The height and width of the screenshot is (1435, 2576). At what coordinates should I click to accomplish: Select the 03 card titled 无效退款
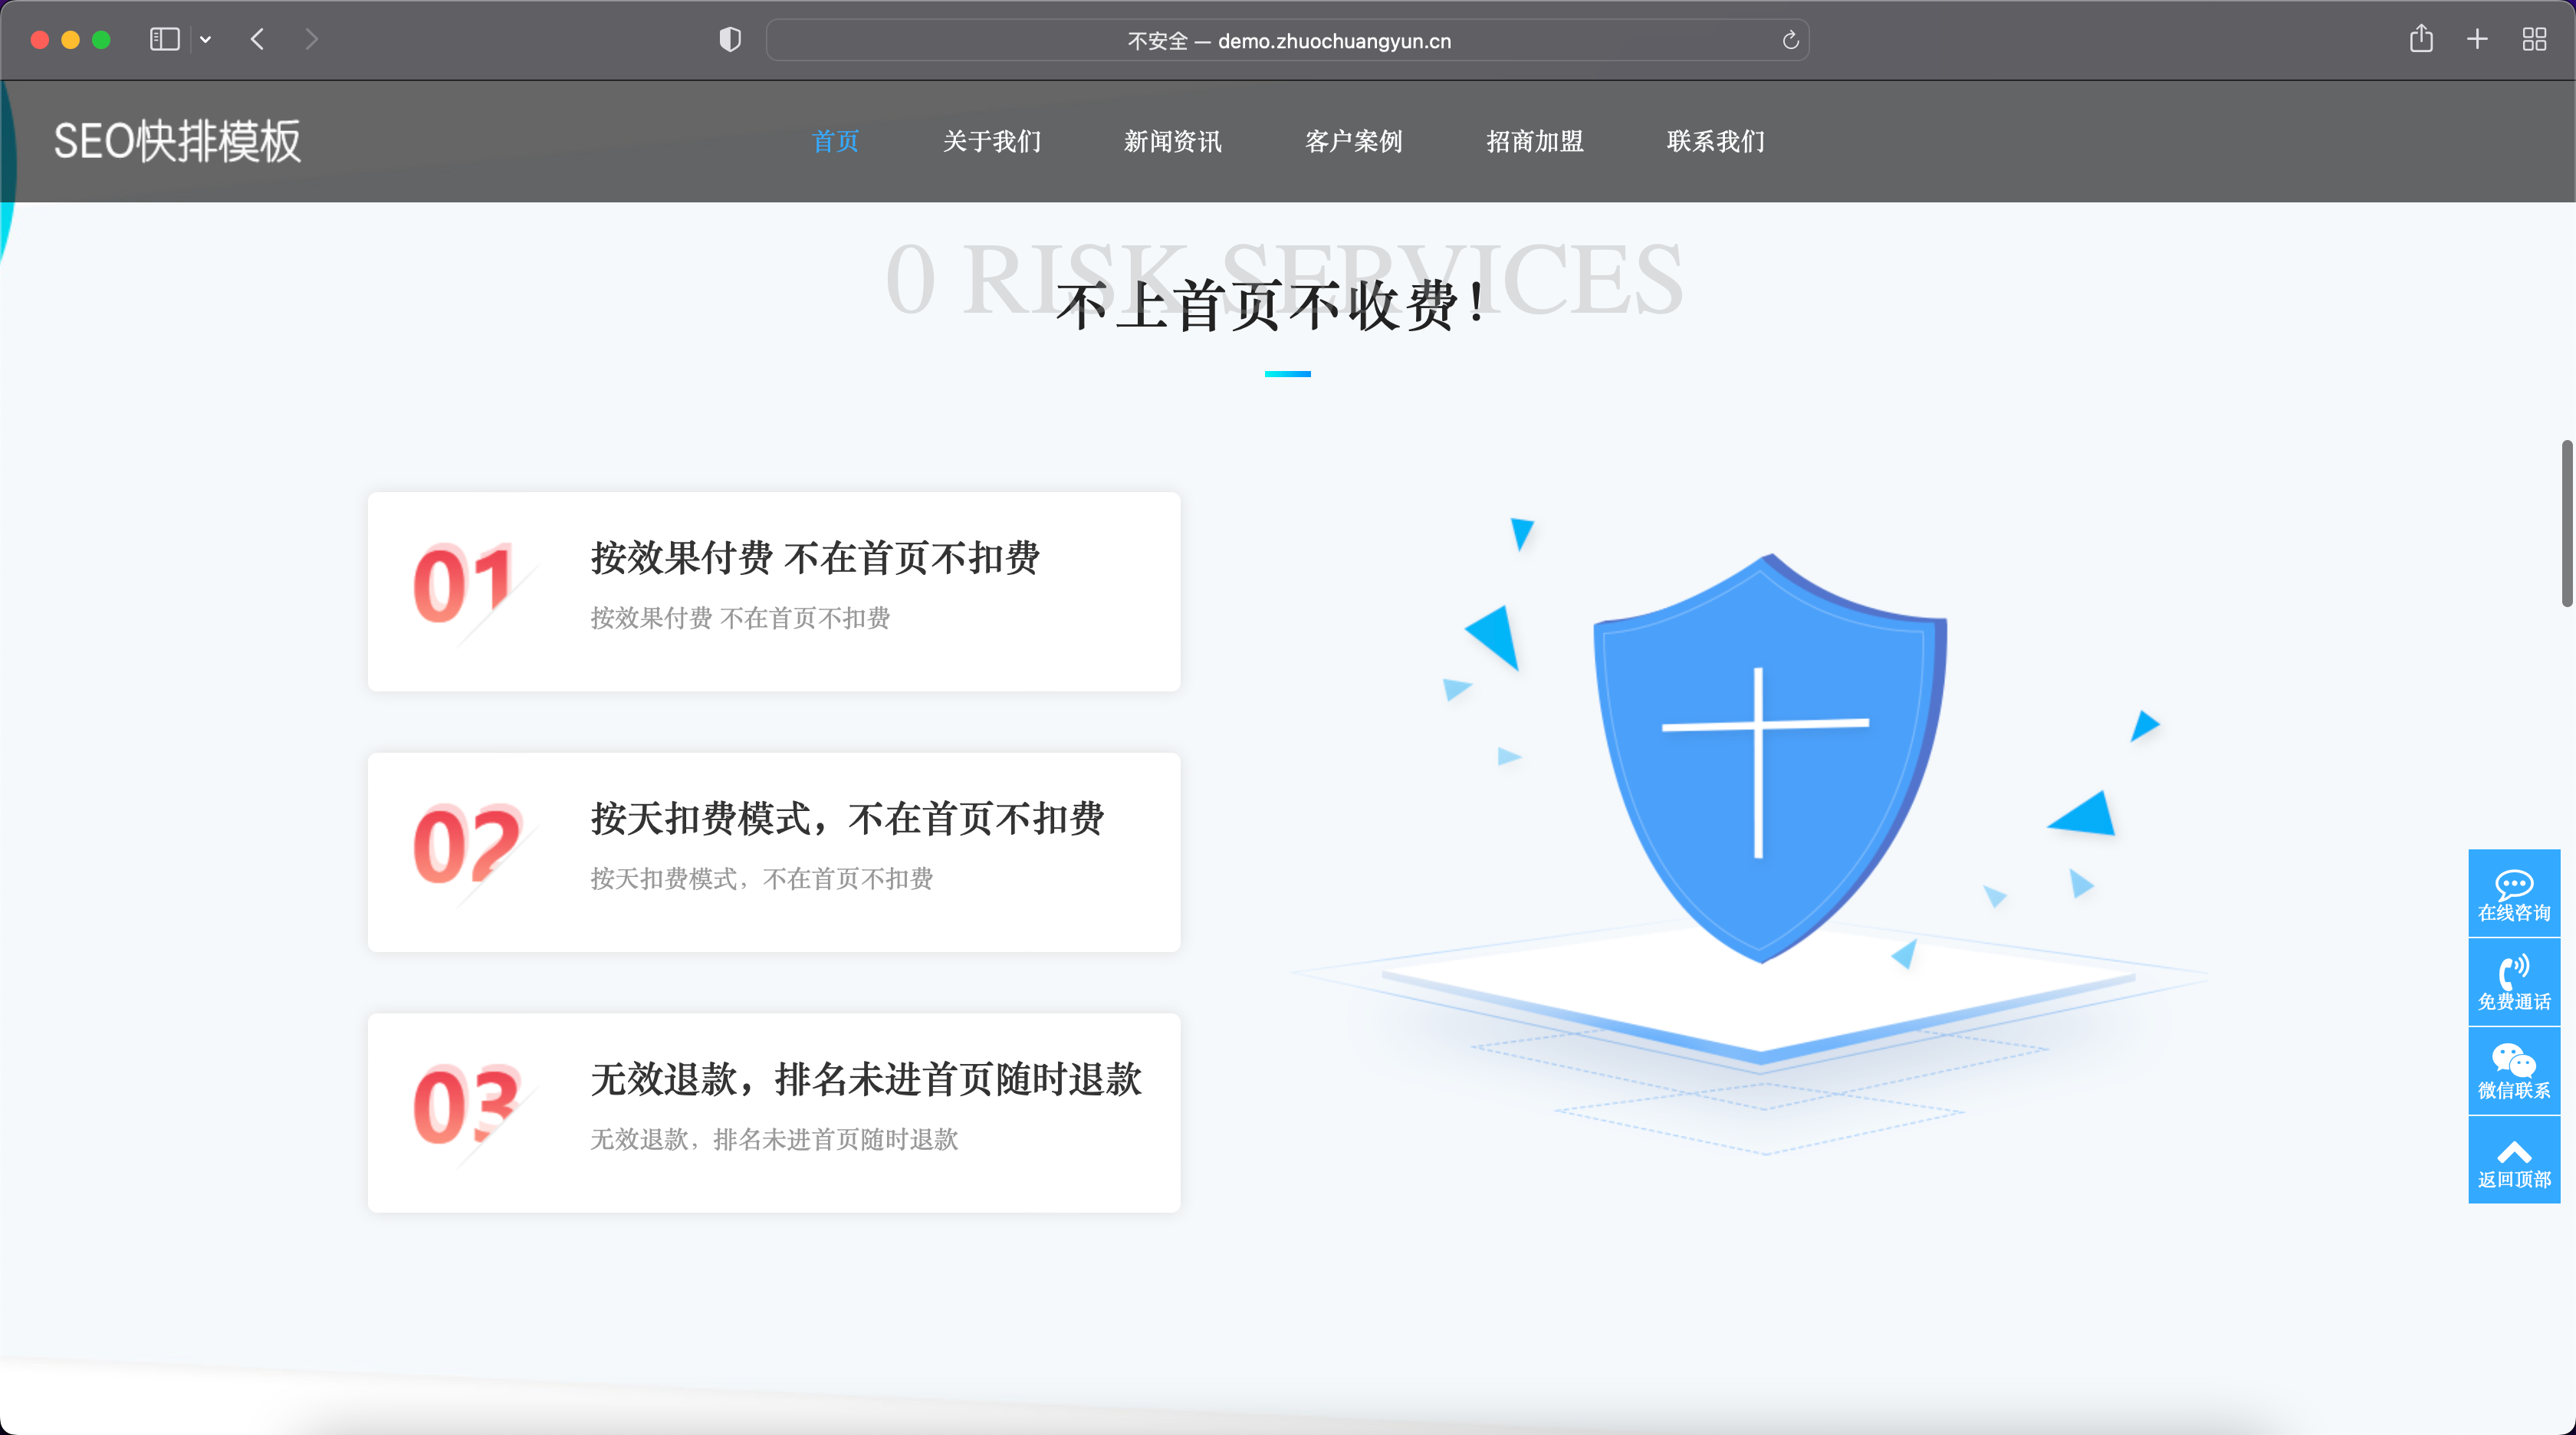tap(774, 1113)
